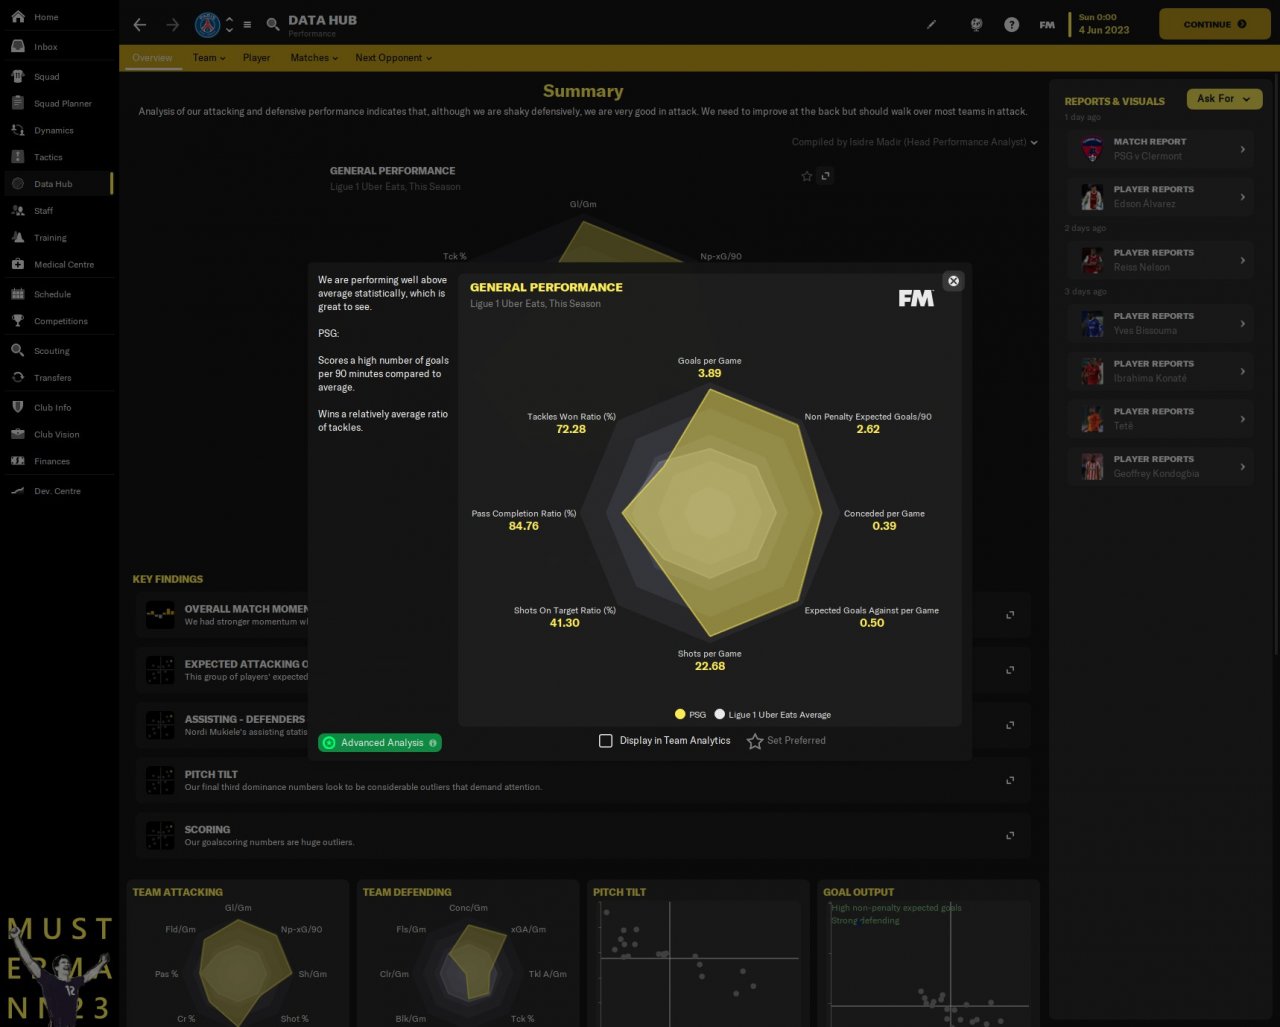1280x1027 pixels.
Task: Open the hamburger menu beside the club badge
Action: pos(247,25)
